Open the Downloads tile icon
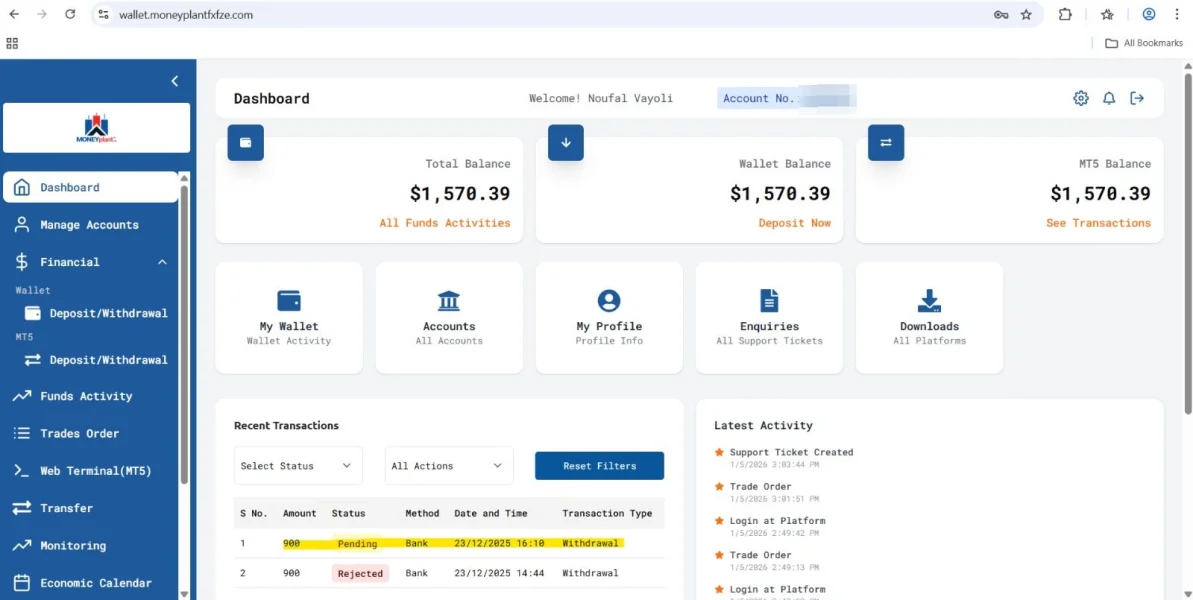Viewport: 1193px width, 600px height. coord(929,301)
